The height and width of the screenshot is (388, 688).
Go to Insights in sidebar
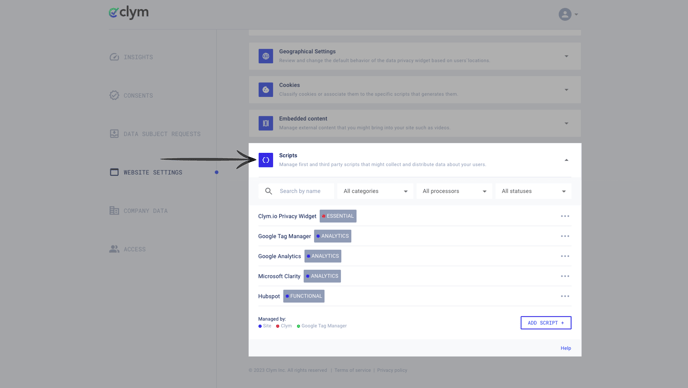click(x=138, y=57)
